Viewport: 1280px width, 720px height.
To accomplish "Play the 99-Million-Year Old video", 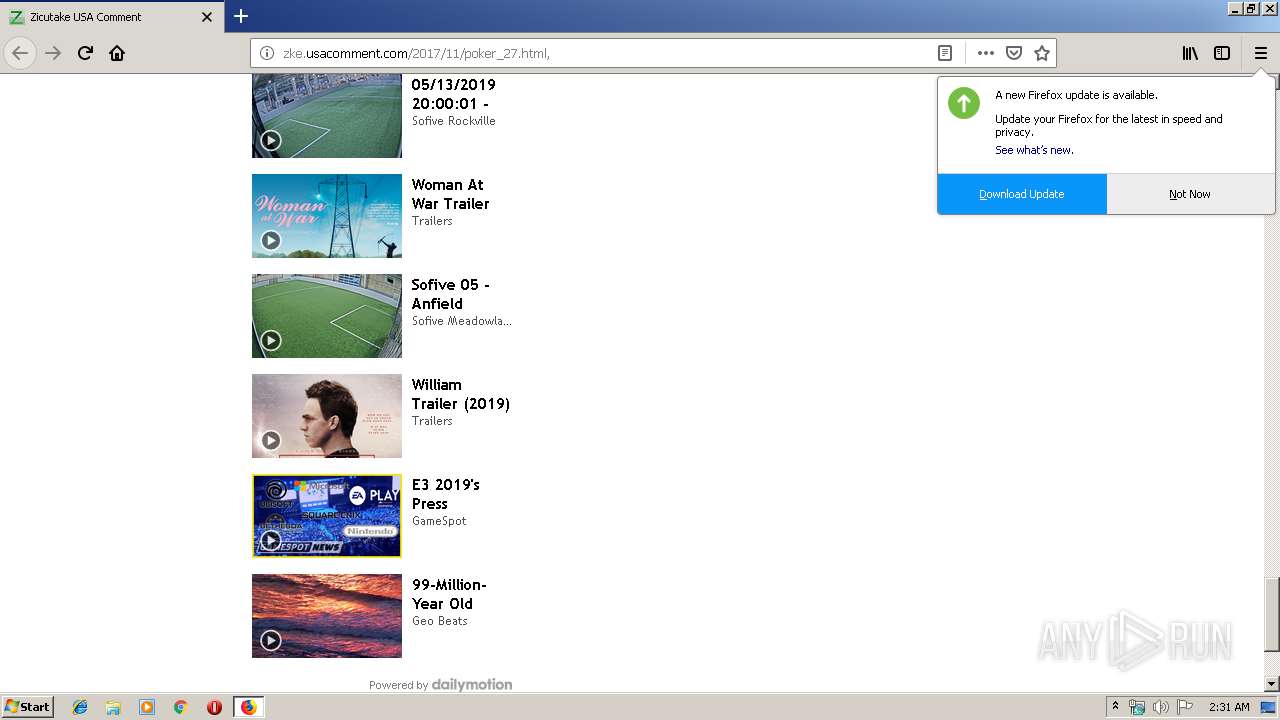I will 327,616.
